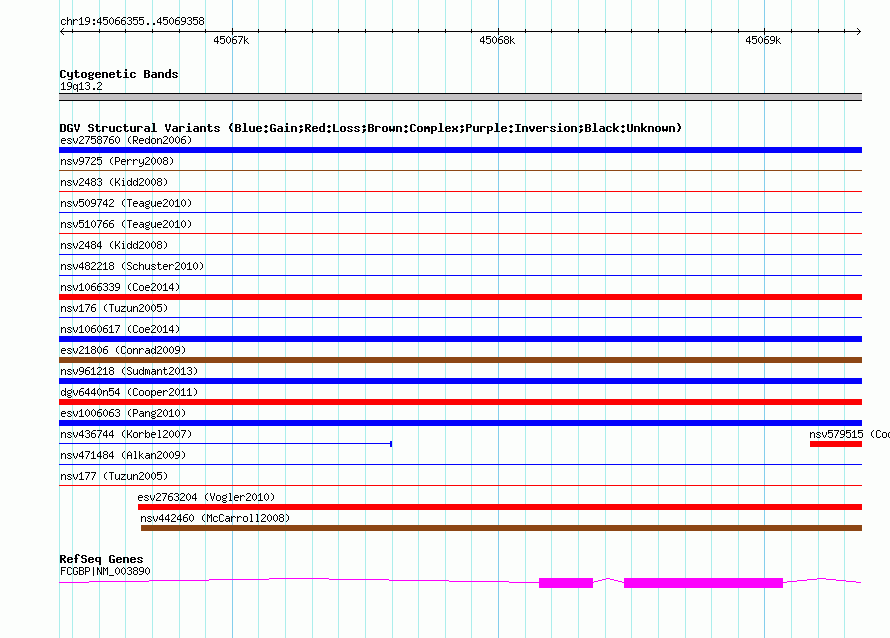Open variant esv1006063 (Pang2010) label

pos(123,413)
